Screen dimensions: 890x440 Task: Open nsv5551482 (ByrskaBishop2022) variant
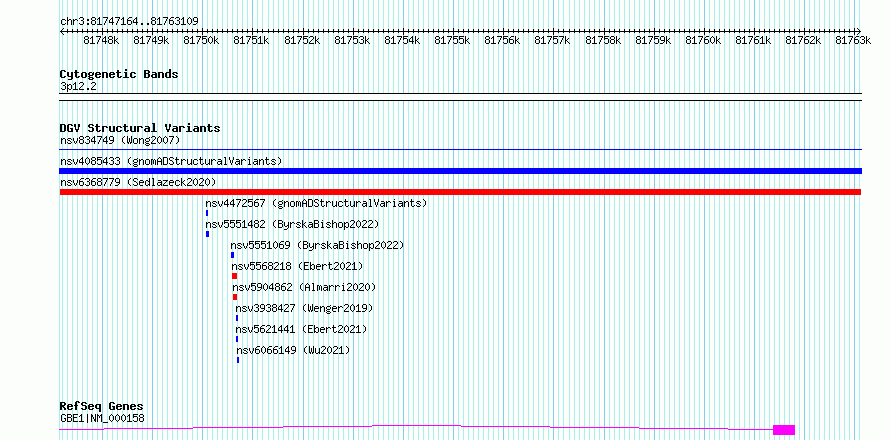[292, 224]
